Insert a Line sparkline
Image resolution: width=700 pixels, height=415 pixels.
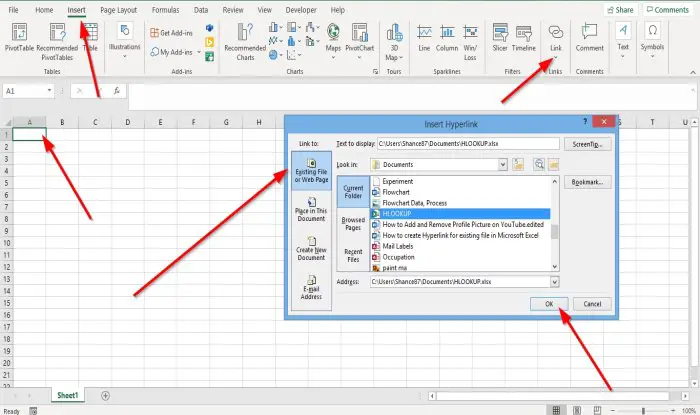(x=424, y=38)
